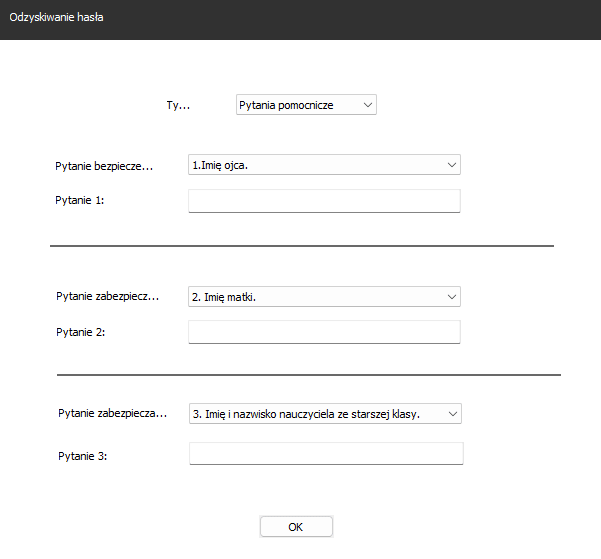Click into the 'Pytanie 2:' answer field
601x559 pixels.
pyautogui.click(x=324, y=332)
